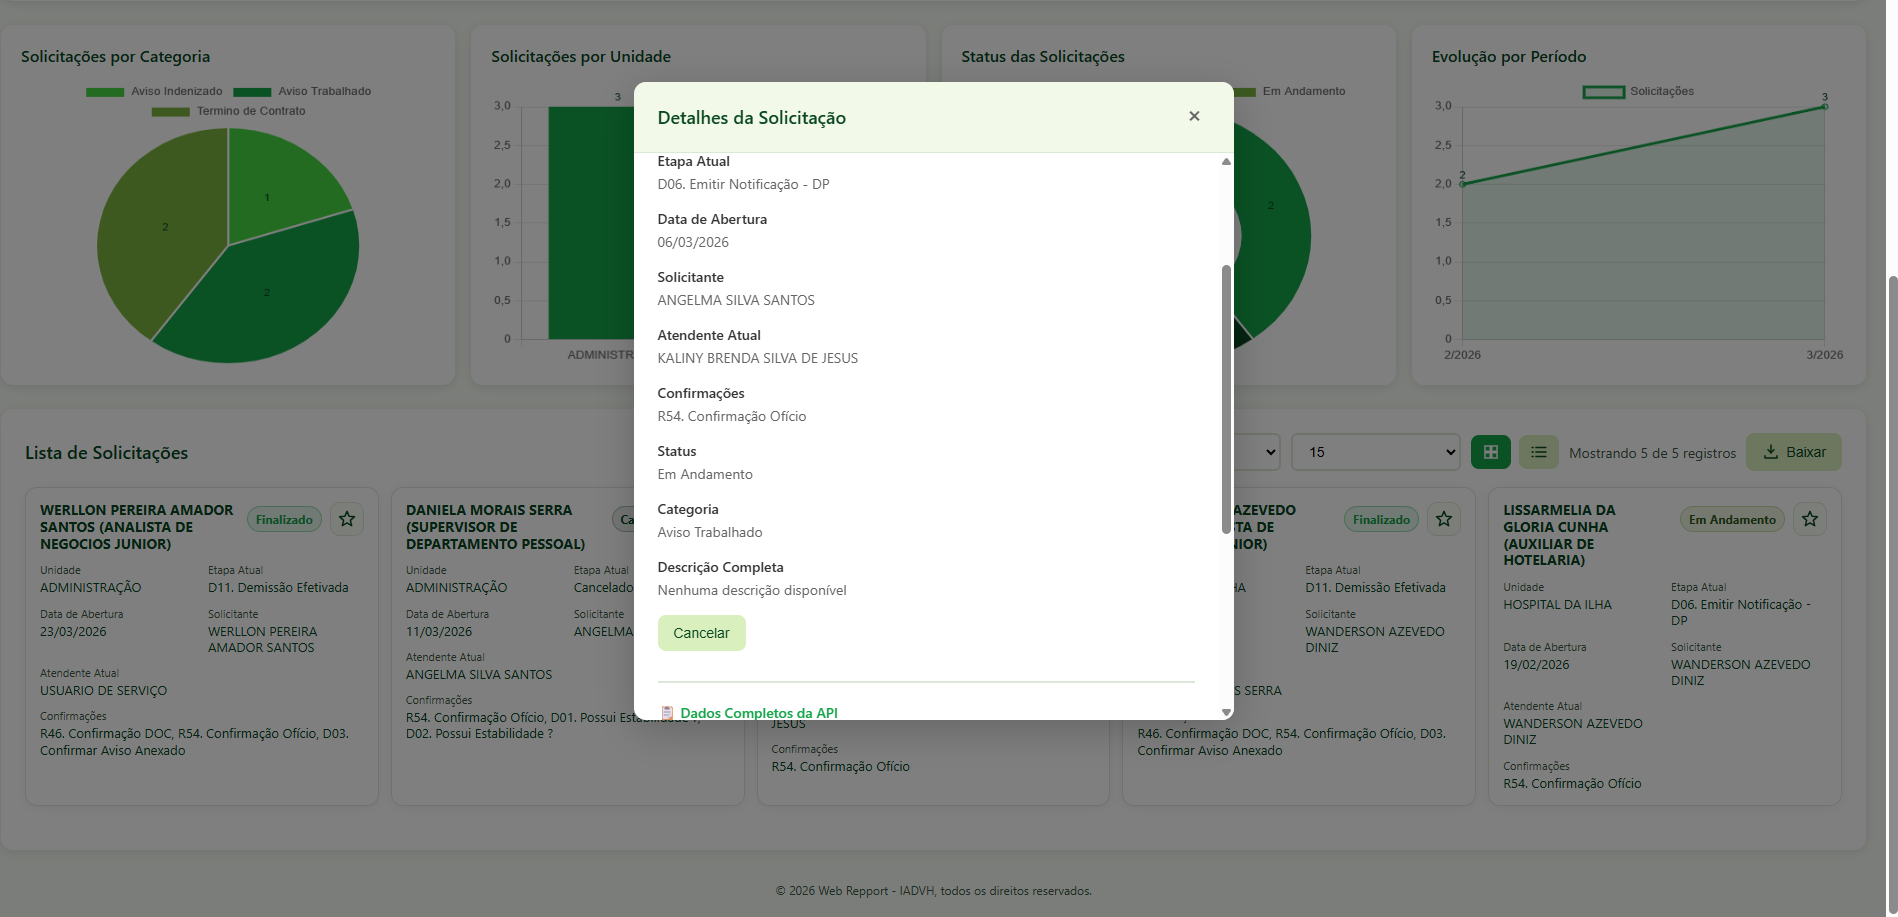Toggle the Aviso Trabalhado legend entry
The width and height of the screenshot is (1898, 917).
[x=302, y=91]
